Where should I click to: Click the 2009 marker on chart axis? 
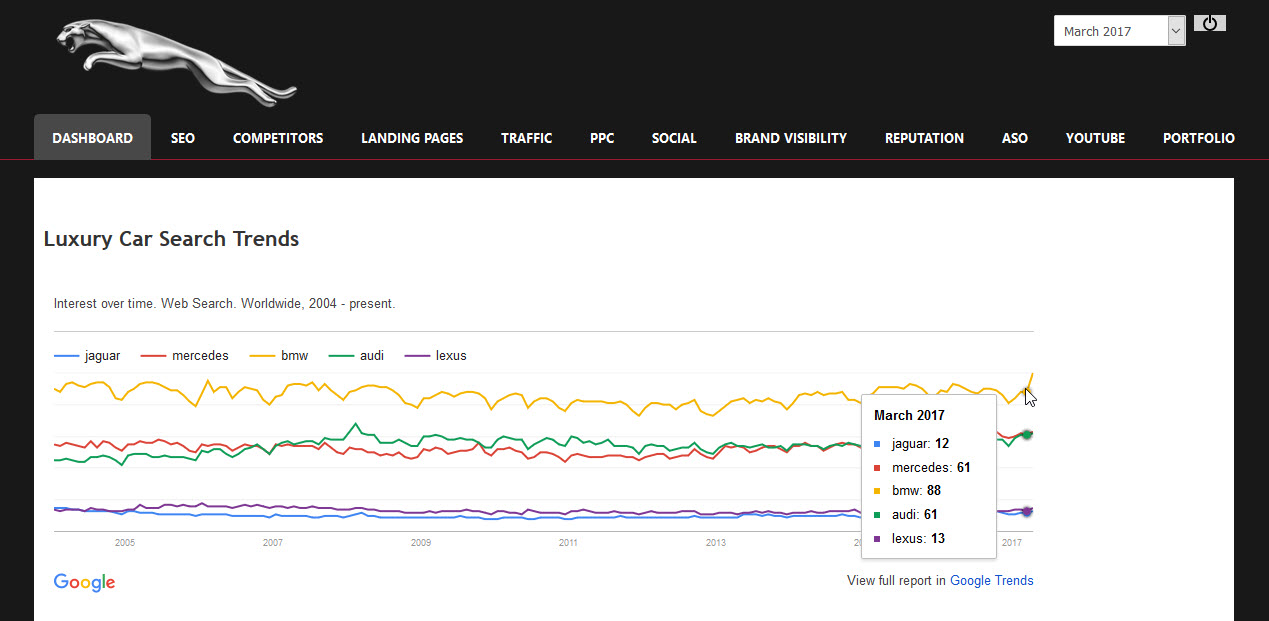421,543
